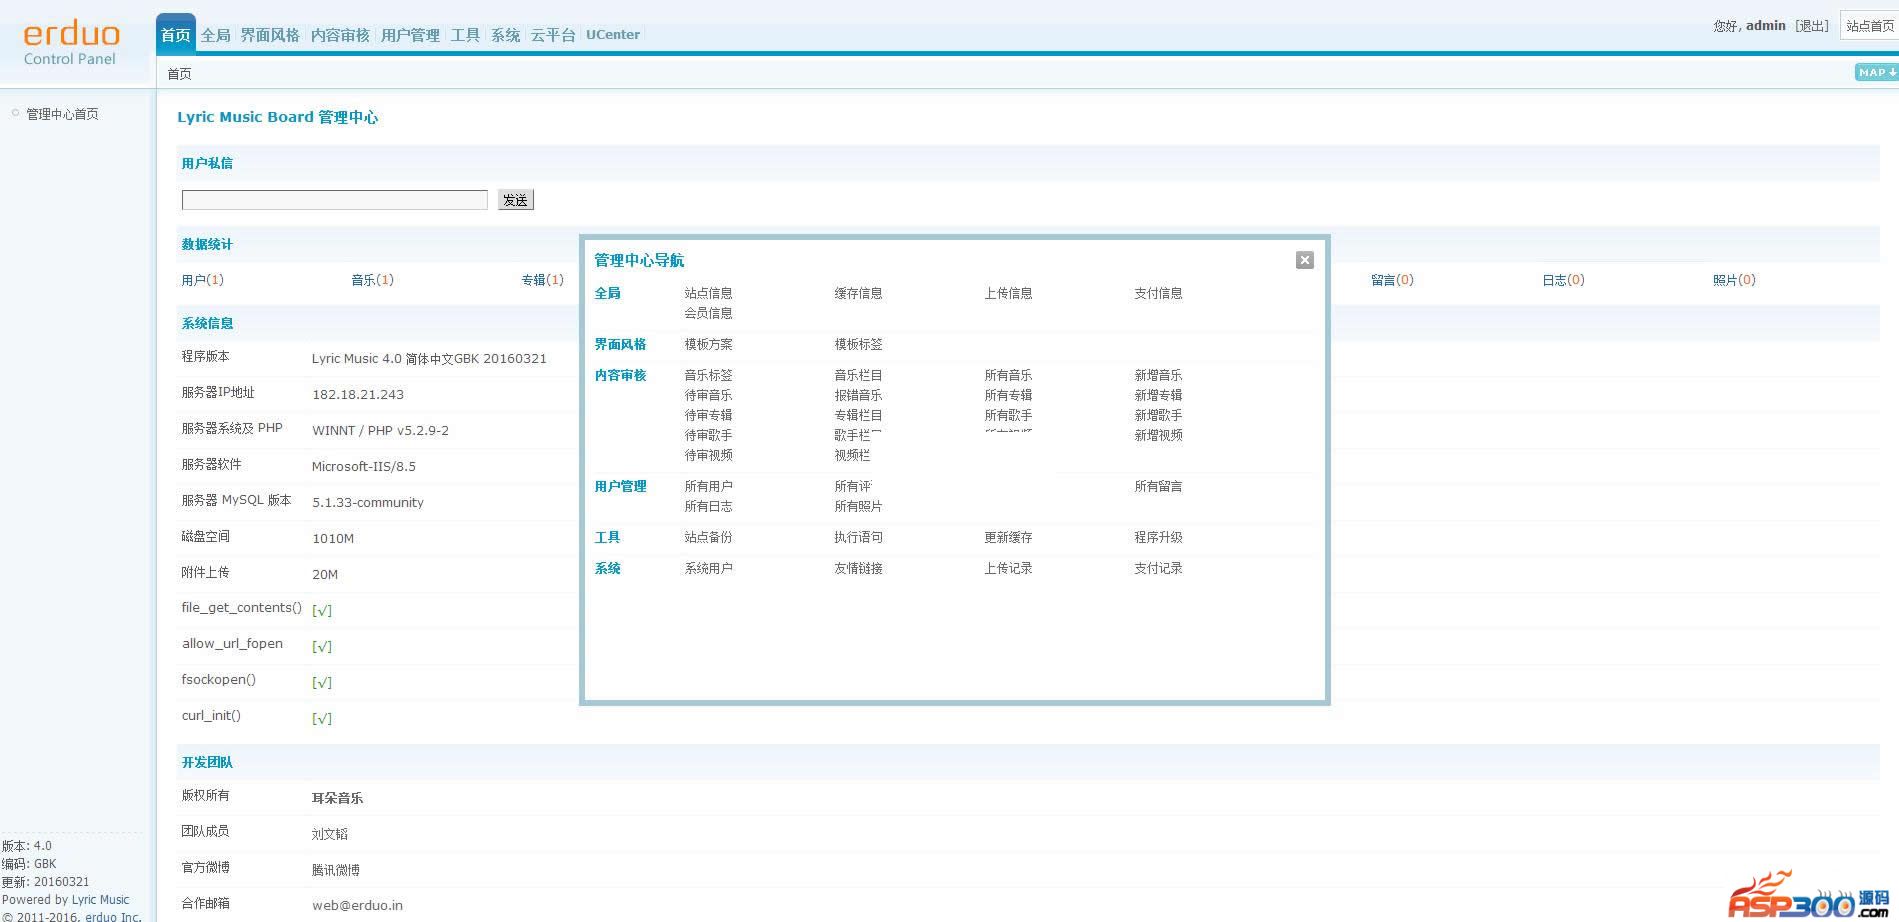Open 模板方案 in the navigation popup

[x=708, y=344]
